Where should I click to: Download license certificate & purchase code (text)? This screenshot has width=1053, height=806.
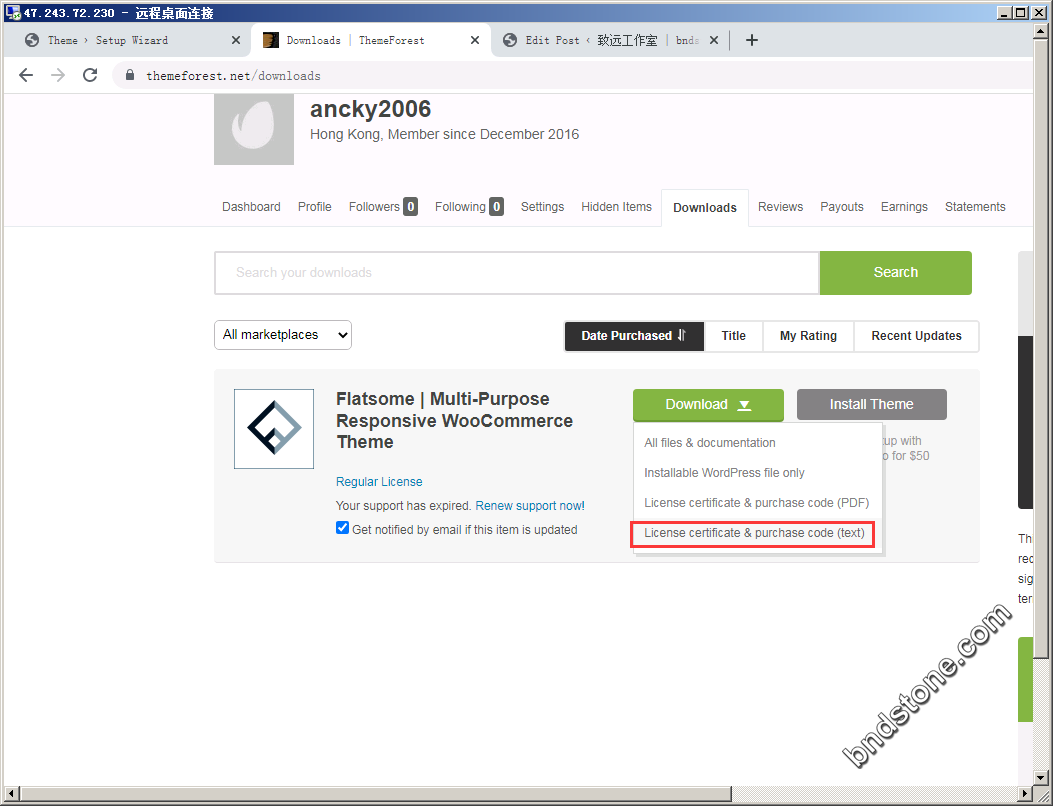click(754, 533)
